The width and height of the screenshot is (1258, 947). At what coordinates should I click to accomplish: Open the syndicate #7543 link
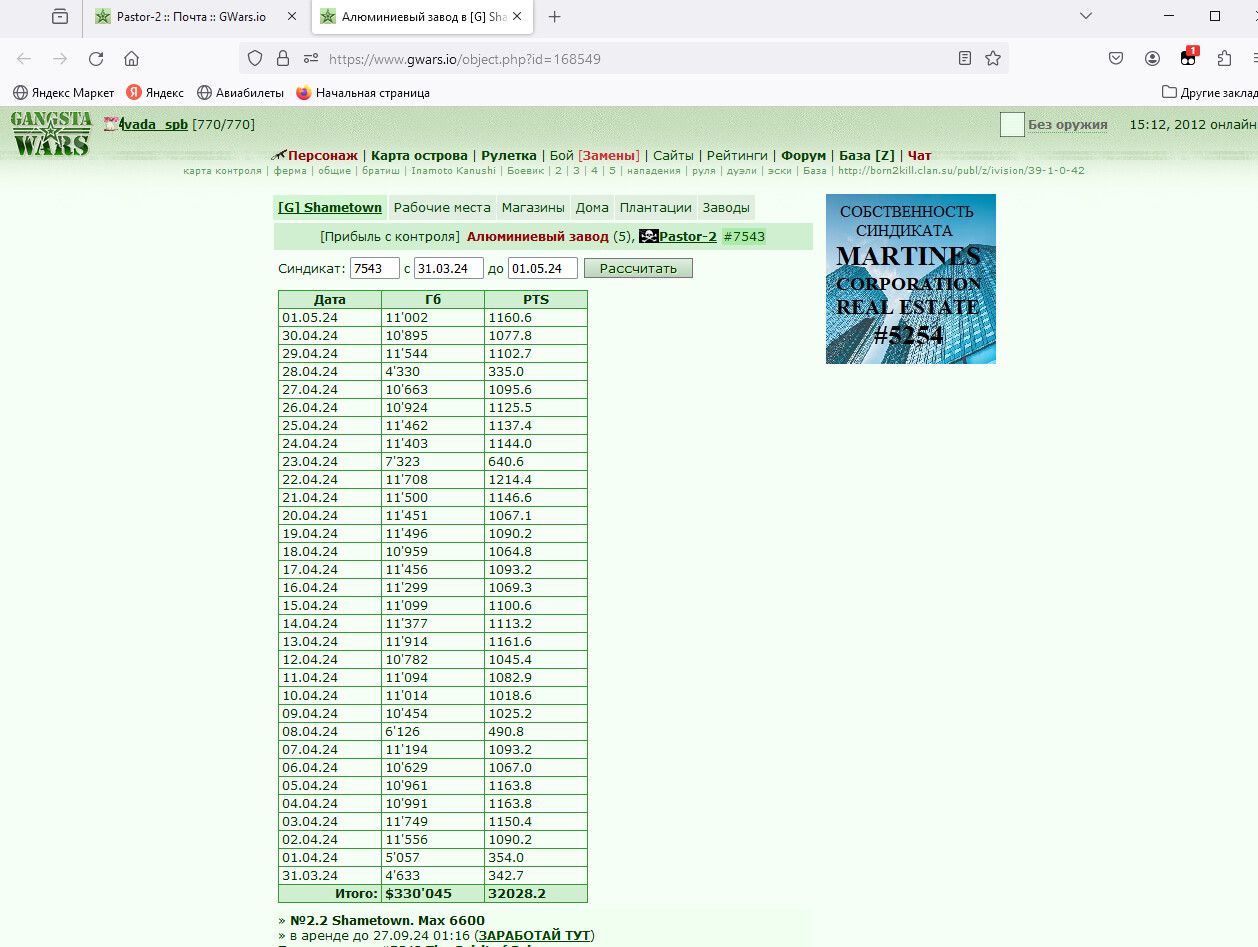coord(744,236)
